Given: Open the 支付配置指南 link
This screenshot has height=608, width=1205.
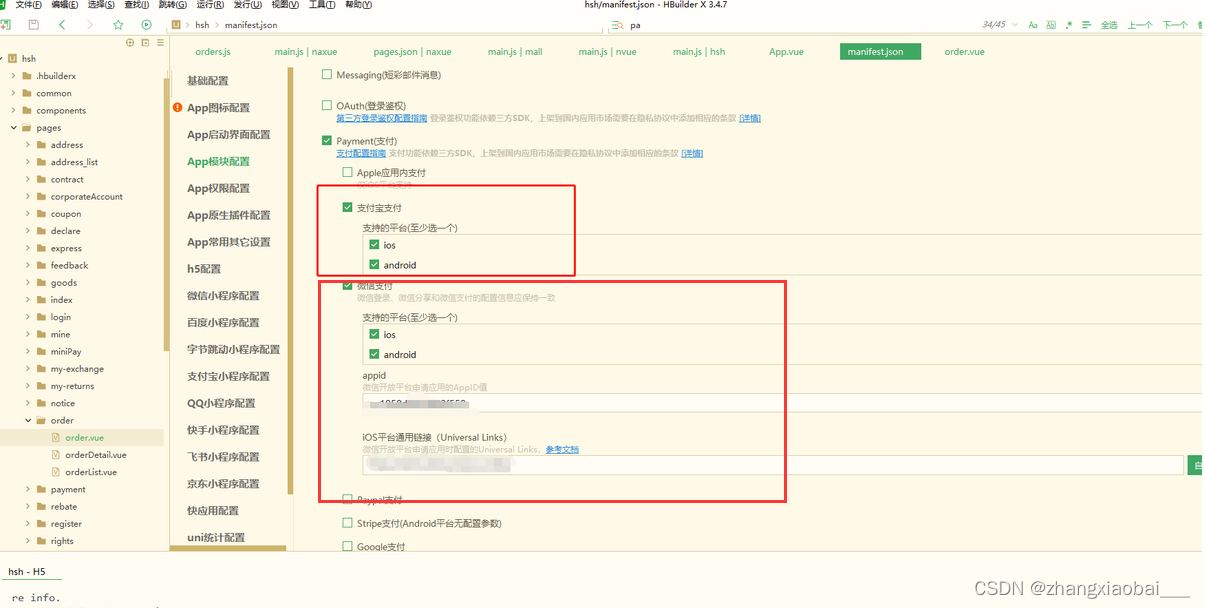Looking at the screenshot, I should [x=361, y=153].
